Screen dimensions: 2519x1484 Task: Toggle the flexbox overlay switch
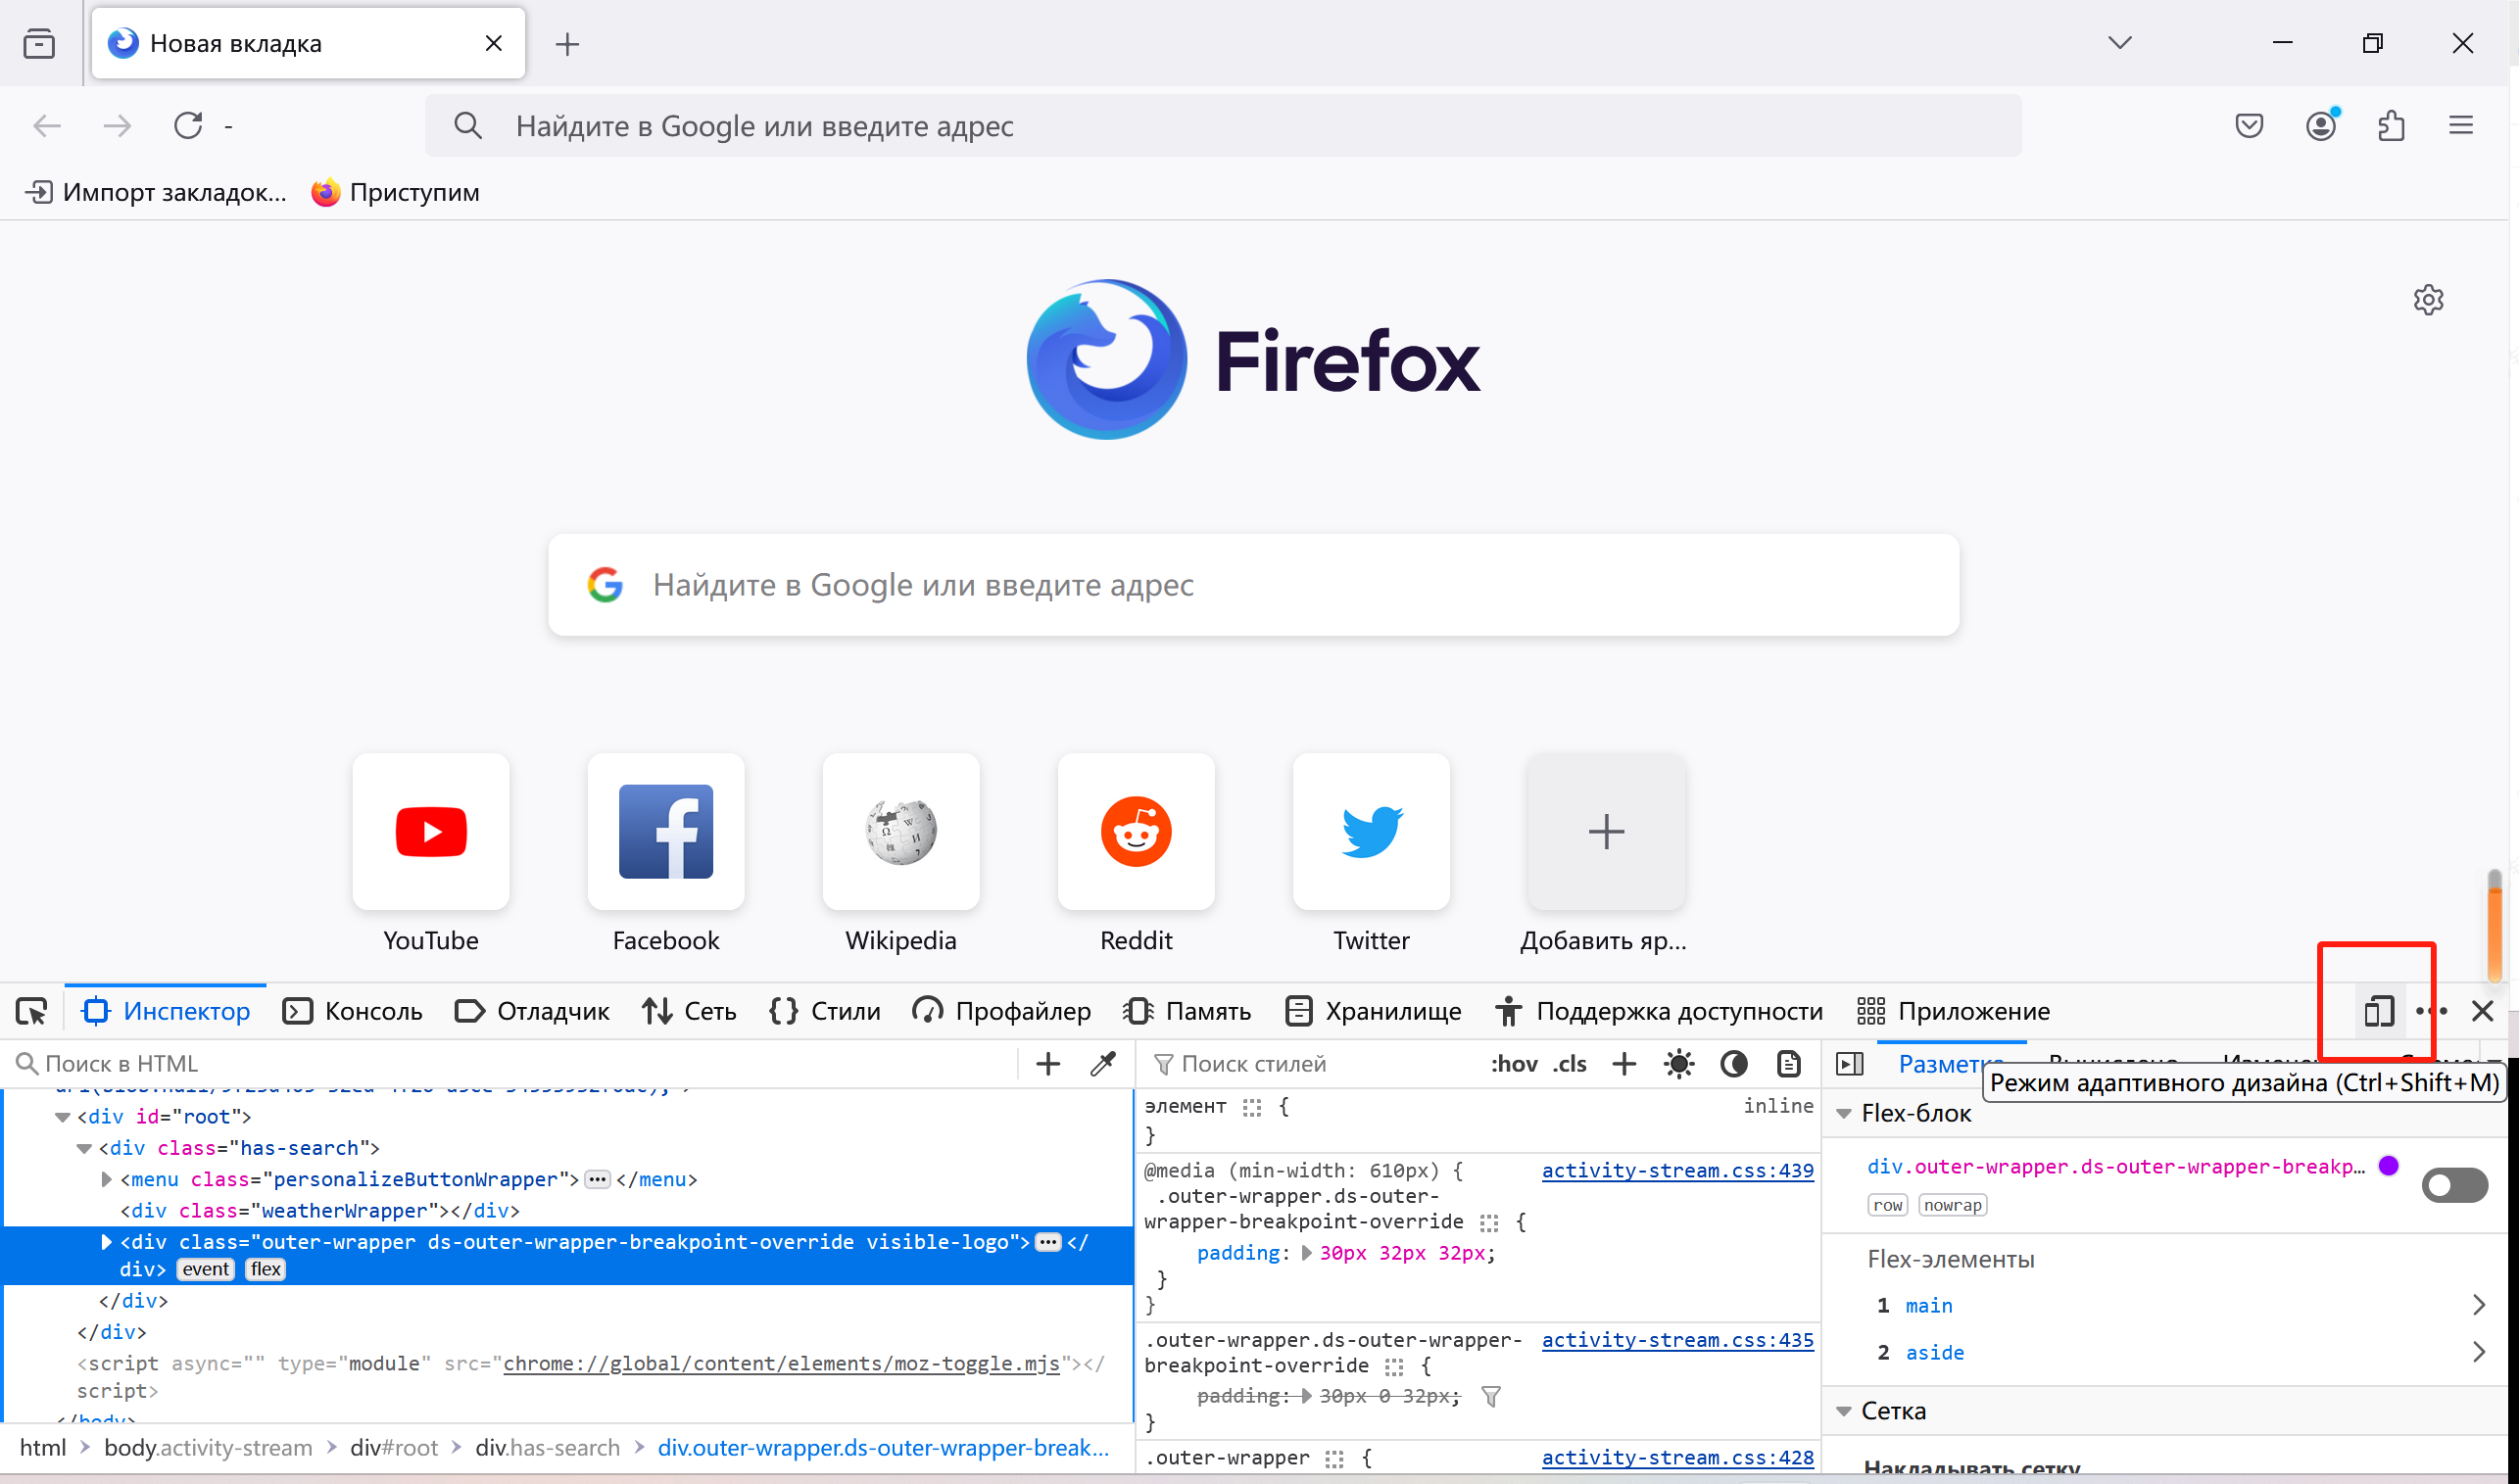click(x=2454, y=1185)
